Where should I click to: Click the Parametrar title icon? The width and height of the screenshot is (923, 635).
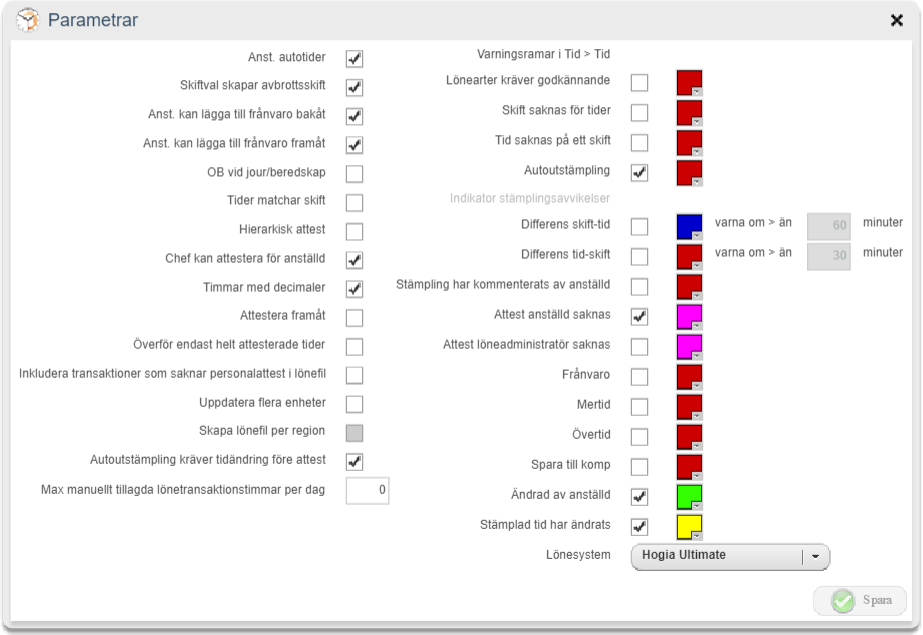[28, 20]
